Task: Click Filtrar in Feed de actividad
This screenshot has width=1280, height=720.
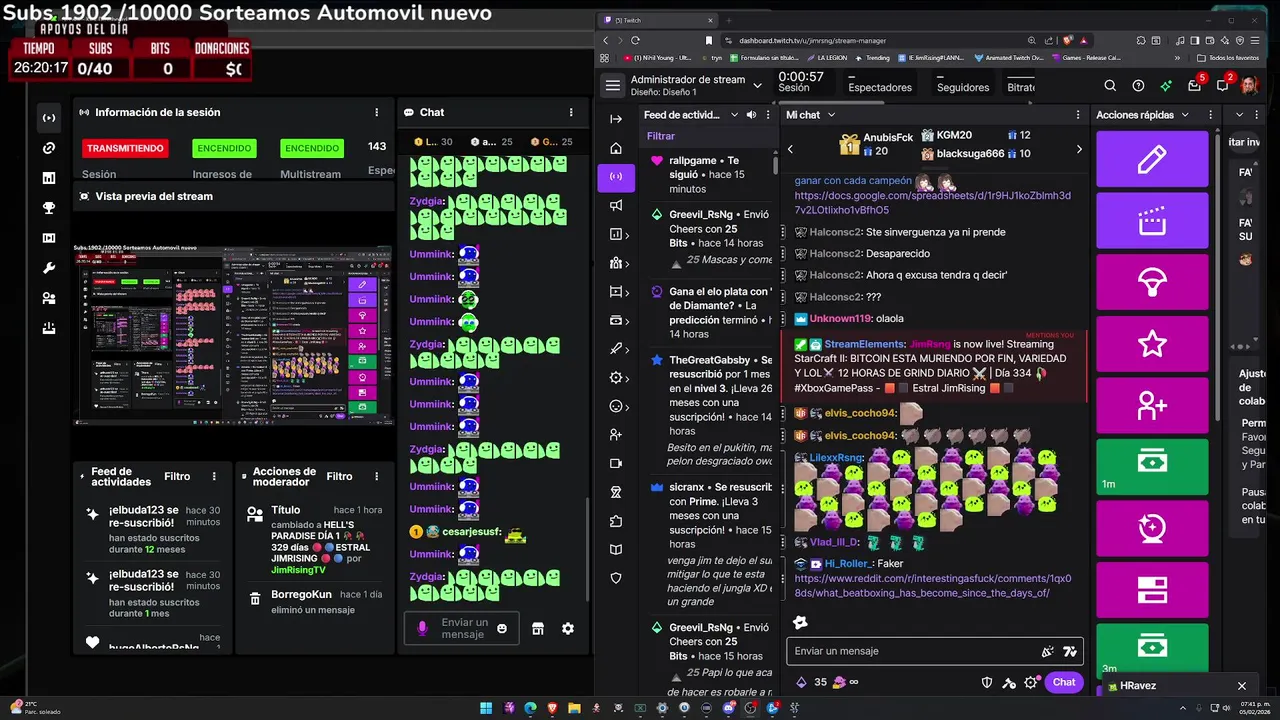Action: coord(661,136)
